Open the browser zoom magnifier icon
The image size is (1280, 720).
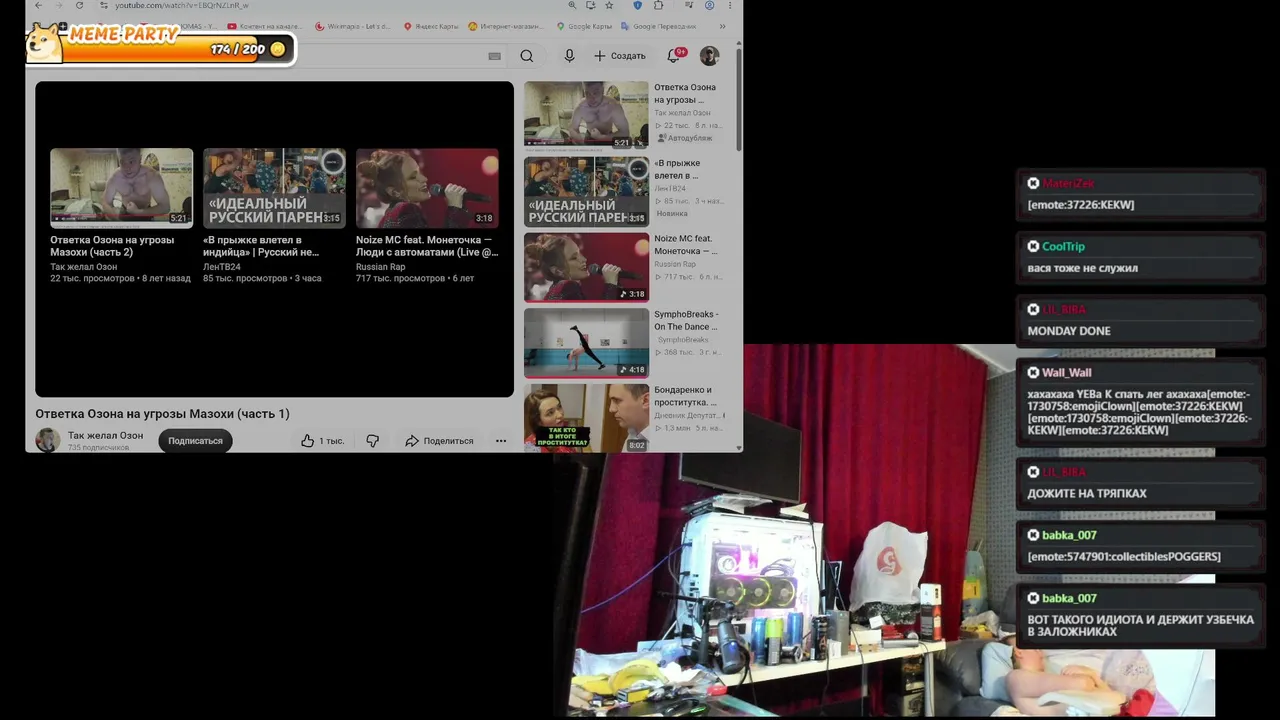pos(572,5)
